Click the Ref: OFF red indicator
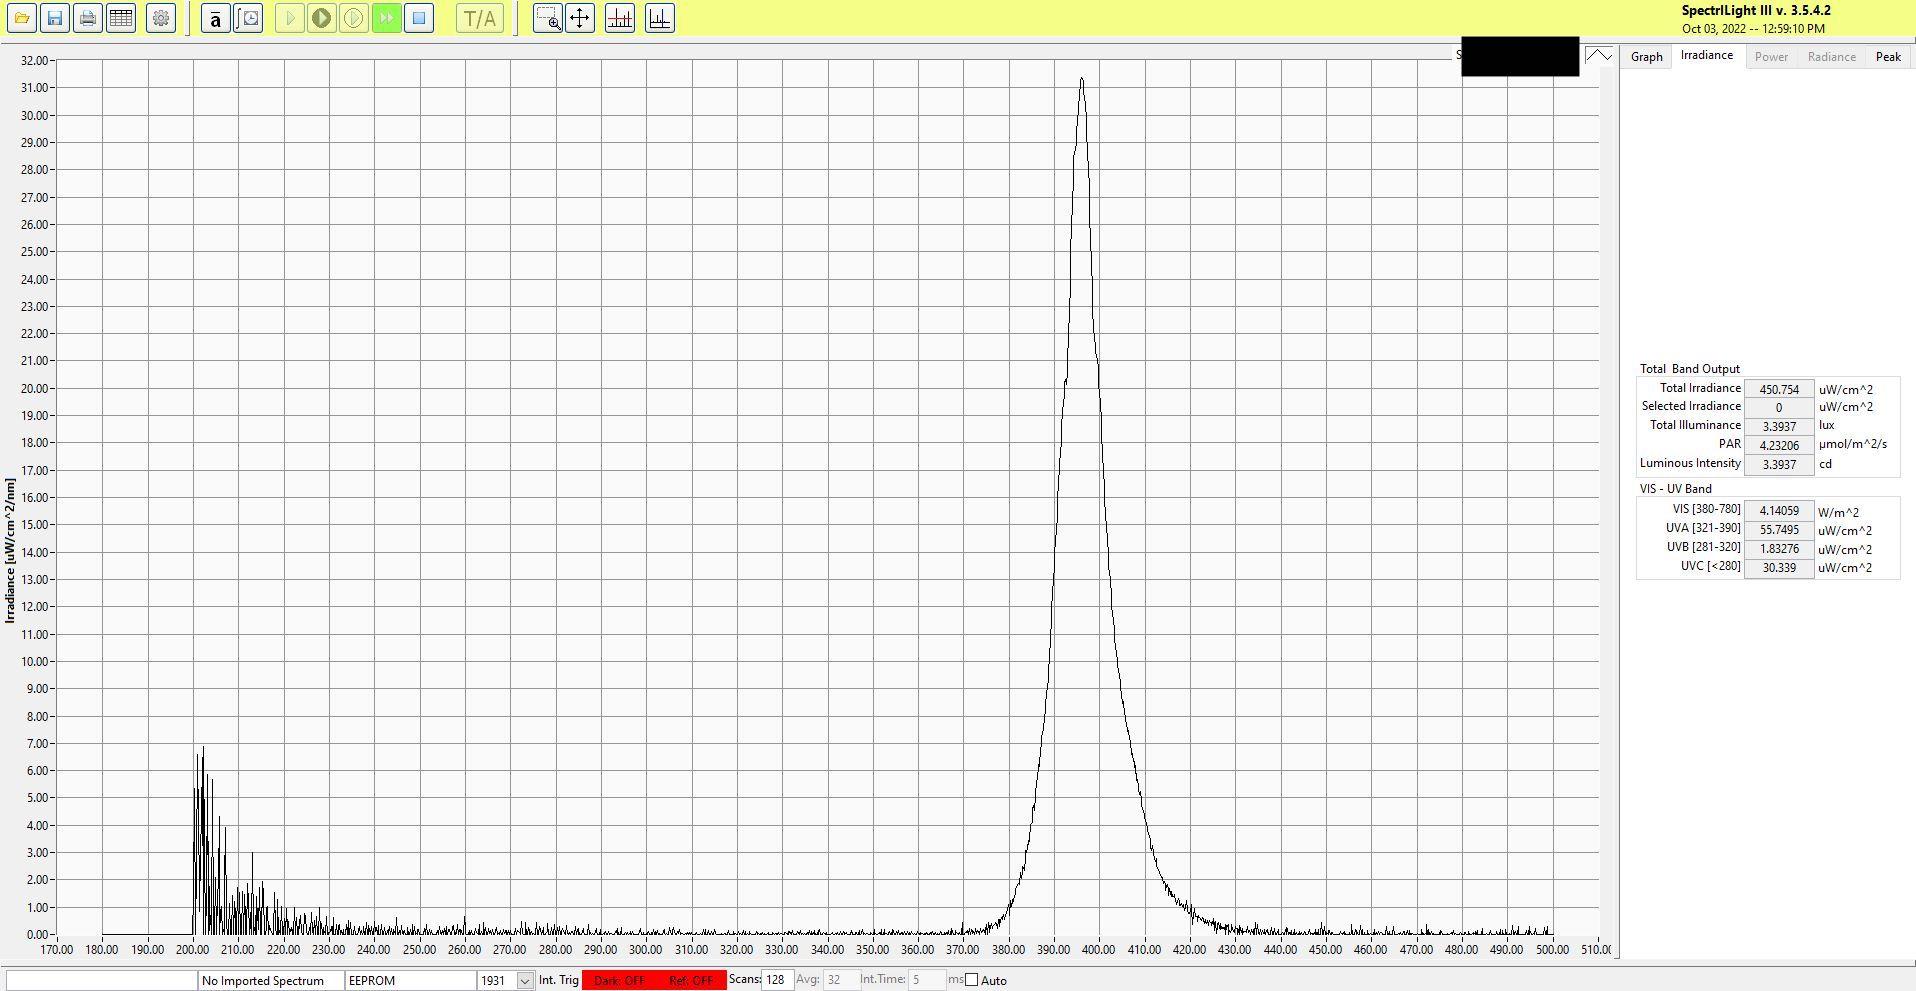 tap(691, 980)
